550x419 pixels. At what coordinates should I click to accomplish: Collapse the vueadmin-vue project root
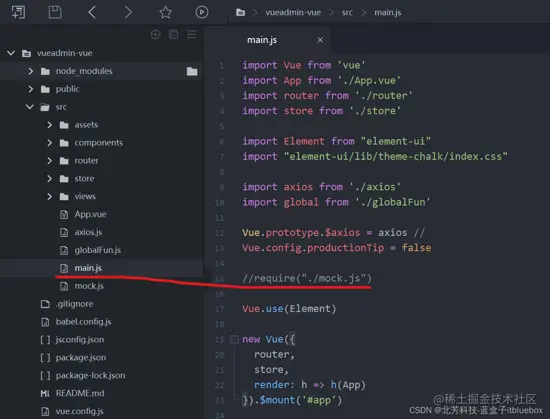(x=11, y=53)
